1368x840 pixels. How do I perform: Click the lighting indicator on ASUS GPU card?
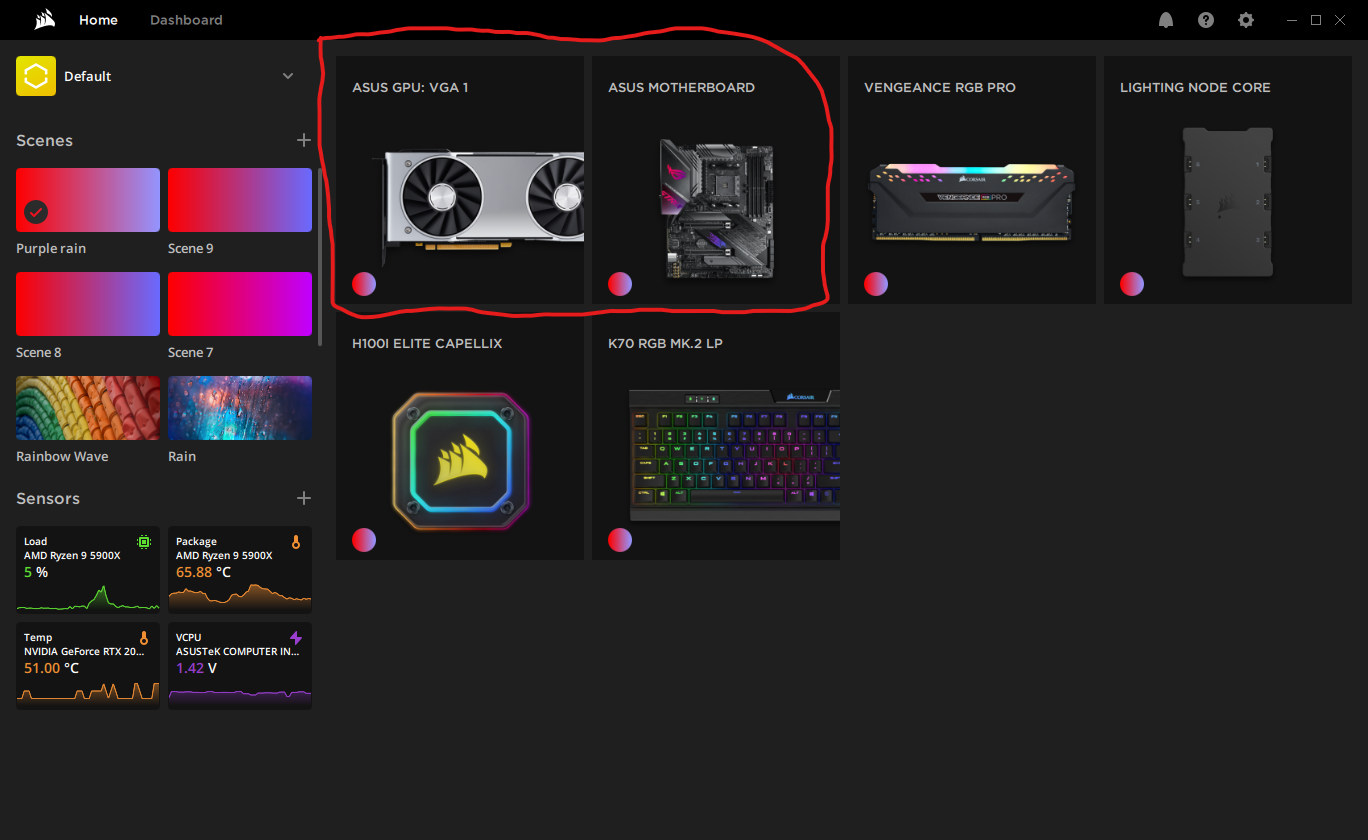[x=364, y=284]
